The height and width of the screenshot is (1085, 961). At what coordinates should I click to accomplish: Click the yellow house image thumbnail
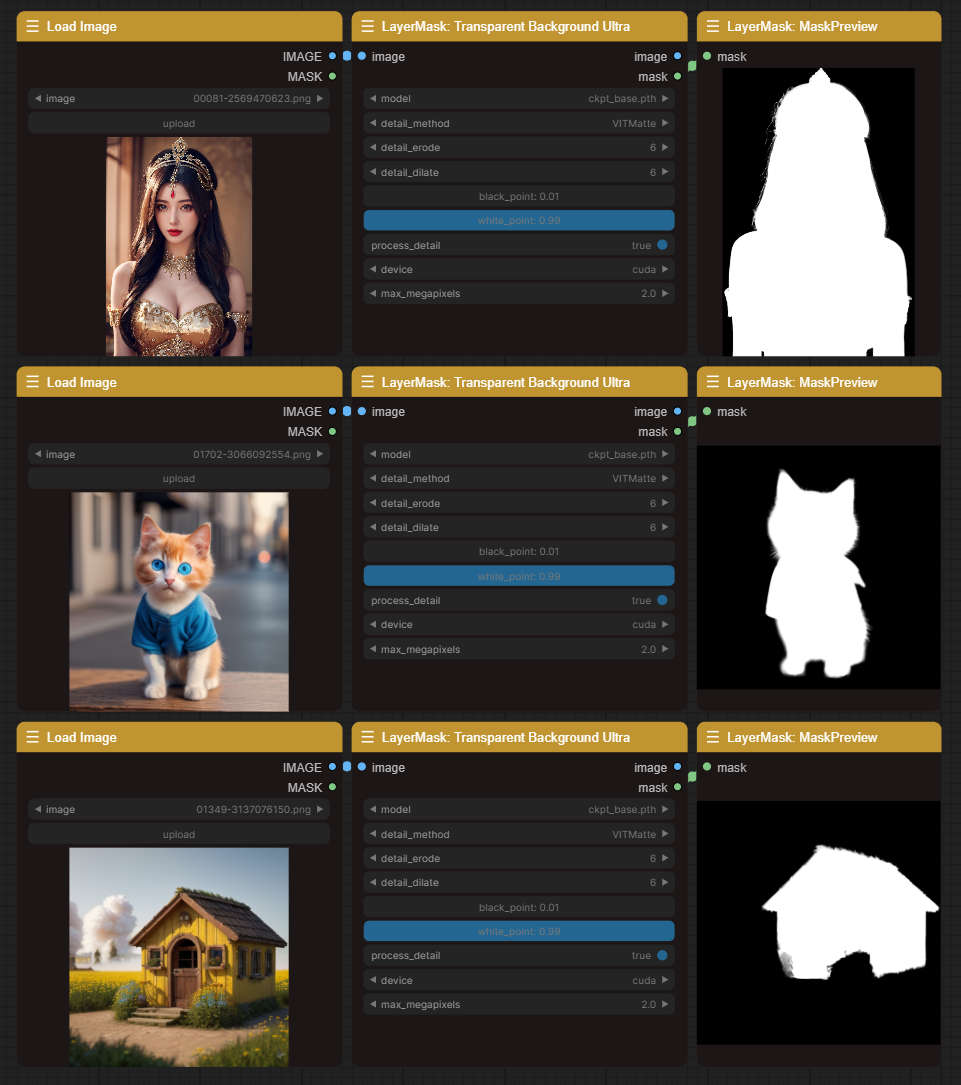(x=179, y=956)
